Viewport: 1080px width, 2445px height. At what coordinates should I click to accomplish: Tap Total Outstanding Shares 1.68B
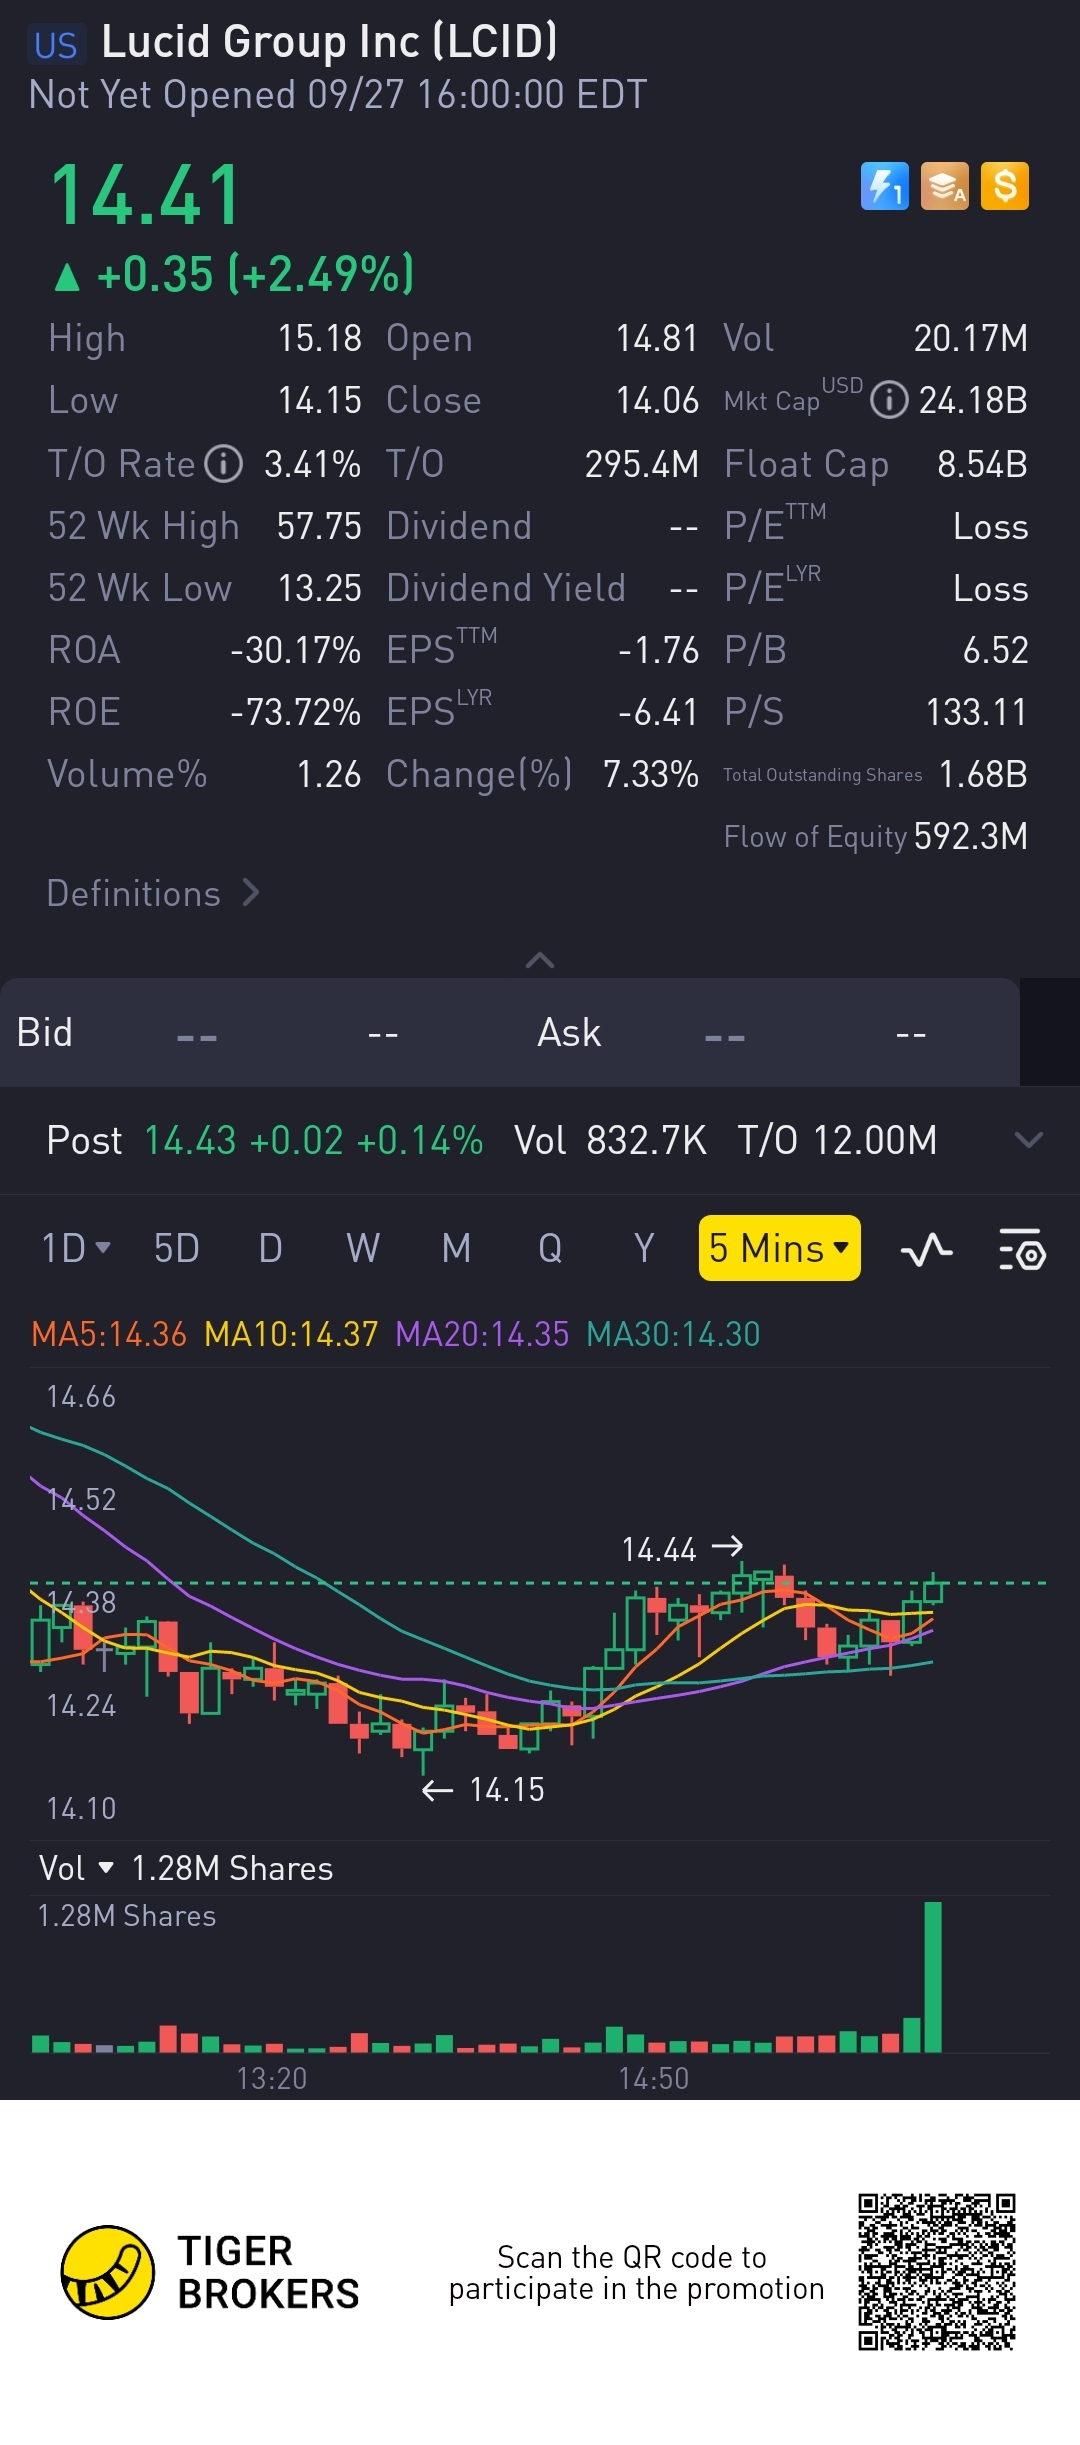983,774
